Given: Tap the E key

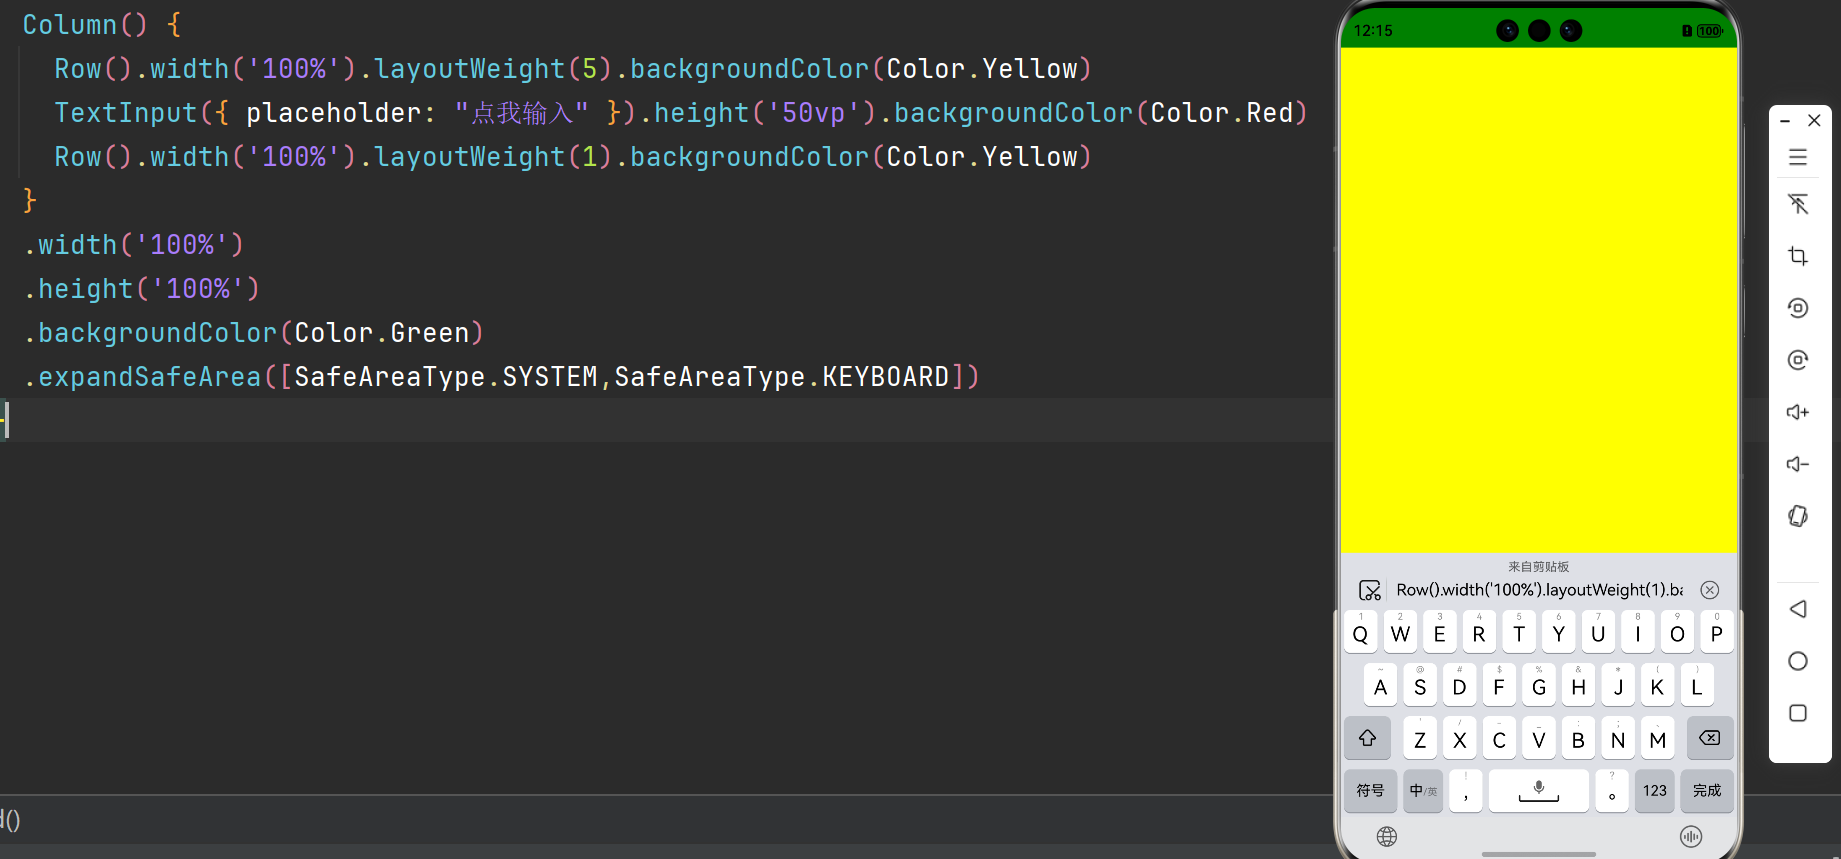Looking at the screenshot, I should [1440, 632].
